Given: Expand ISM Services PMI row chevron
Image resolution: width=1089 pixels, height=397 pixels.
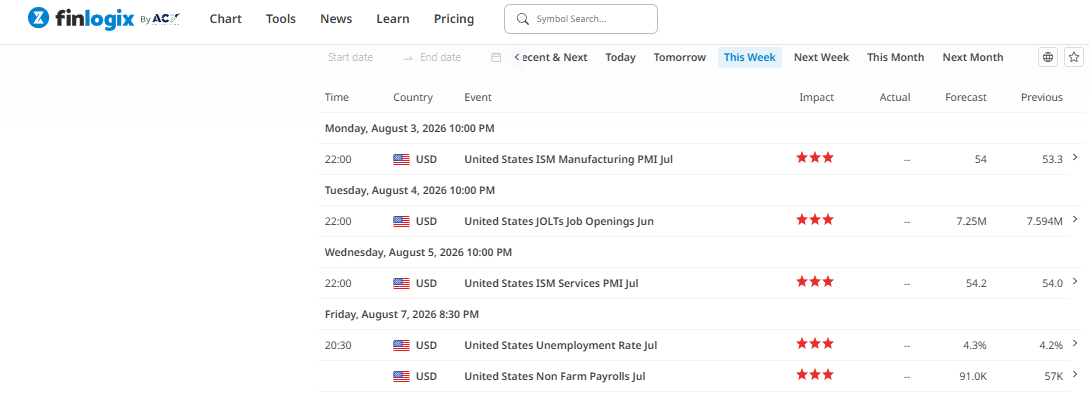Looking at the screenshot, I should coord(1075,281).
